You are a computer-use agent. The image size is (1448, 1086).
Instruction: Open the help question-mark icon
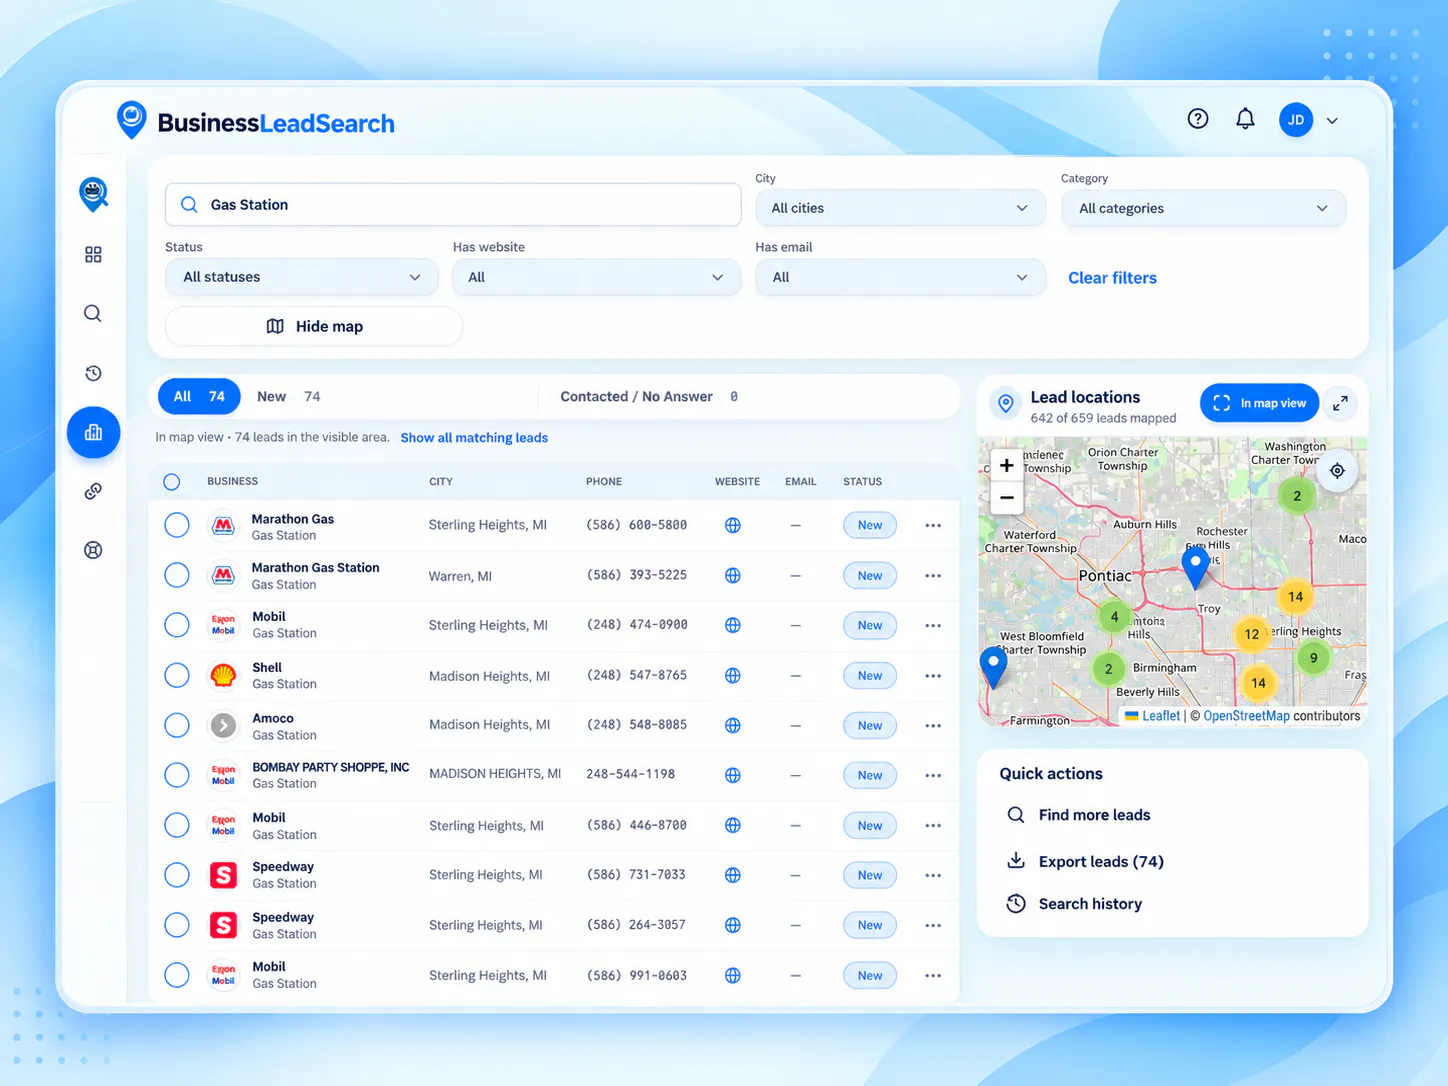tap(1197, 119)
